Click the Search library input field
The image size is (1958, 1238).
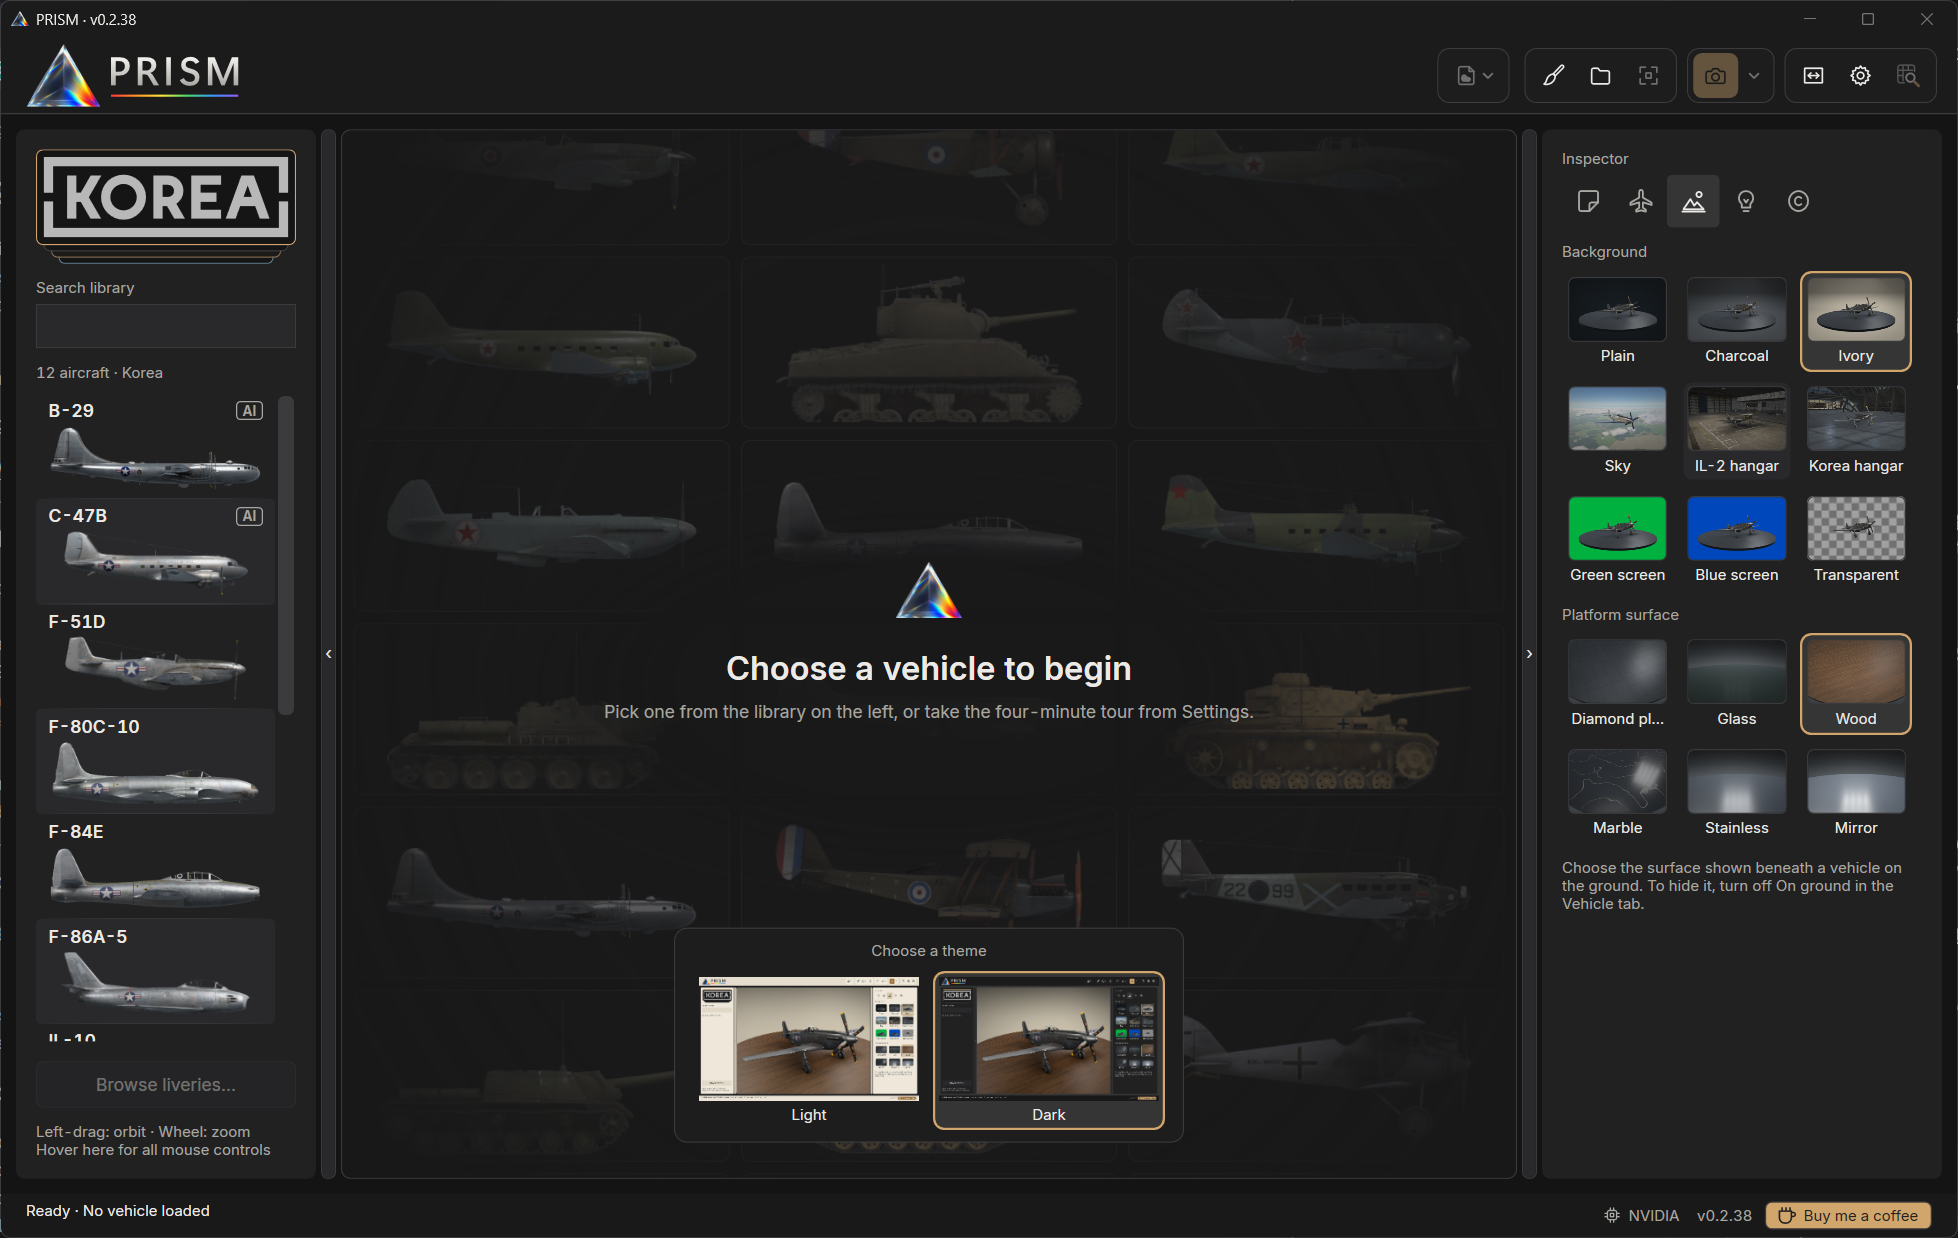(x=166, y=326)
